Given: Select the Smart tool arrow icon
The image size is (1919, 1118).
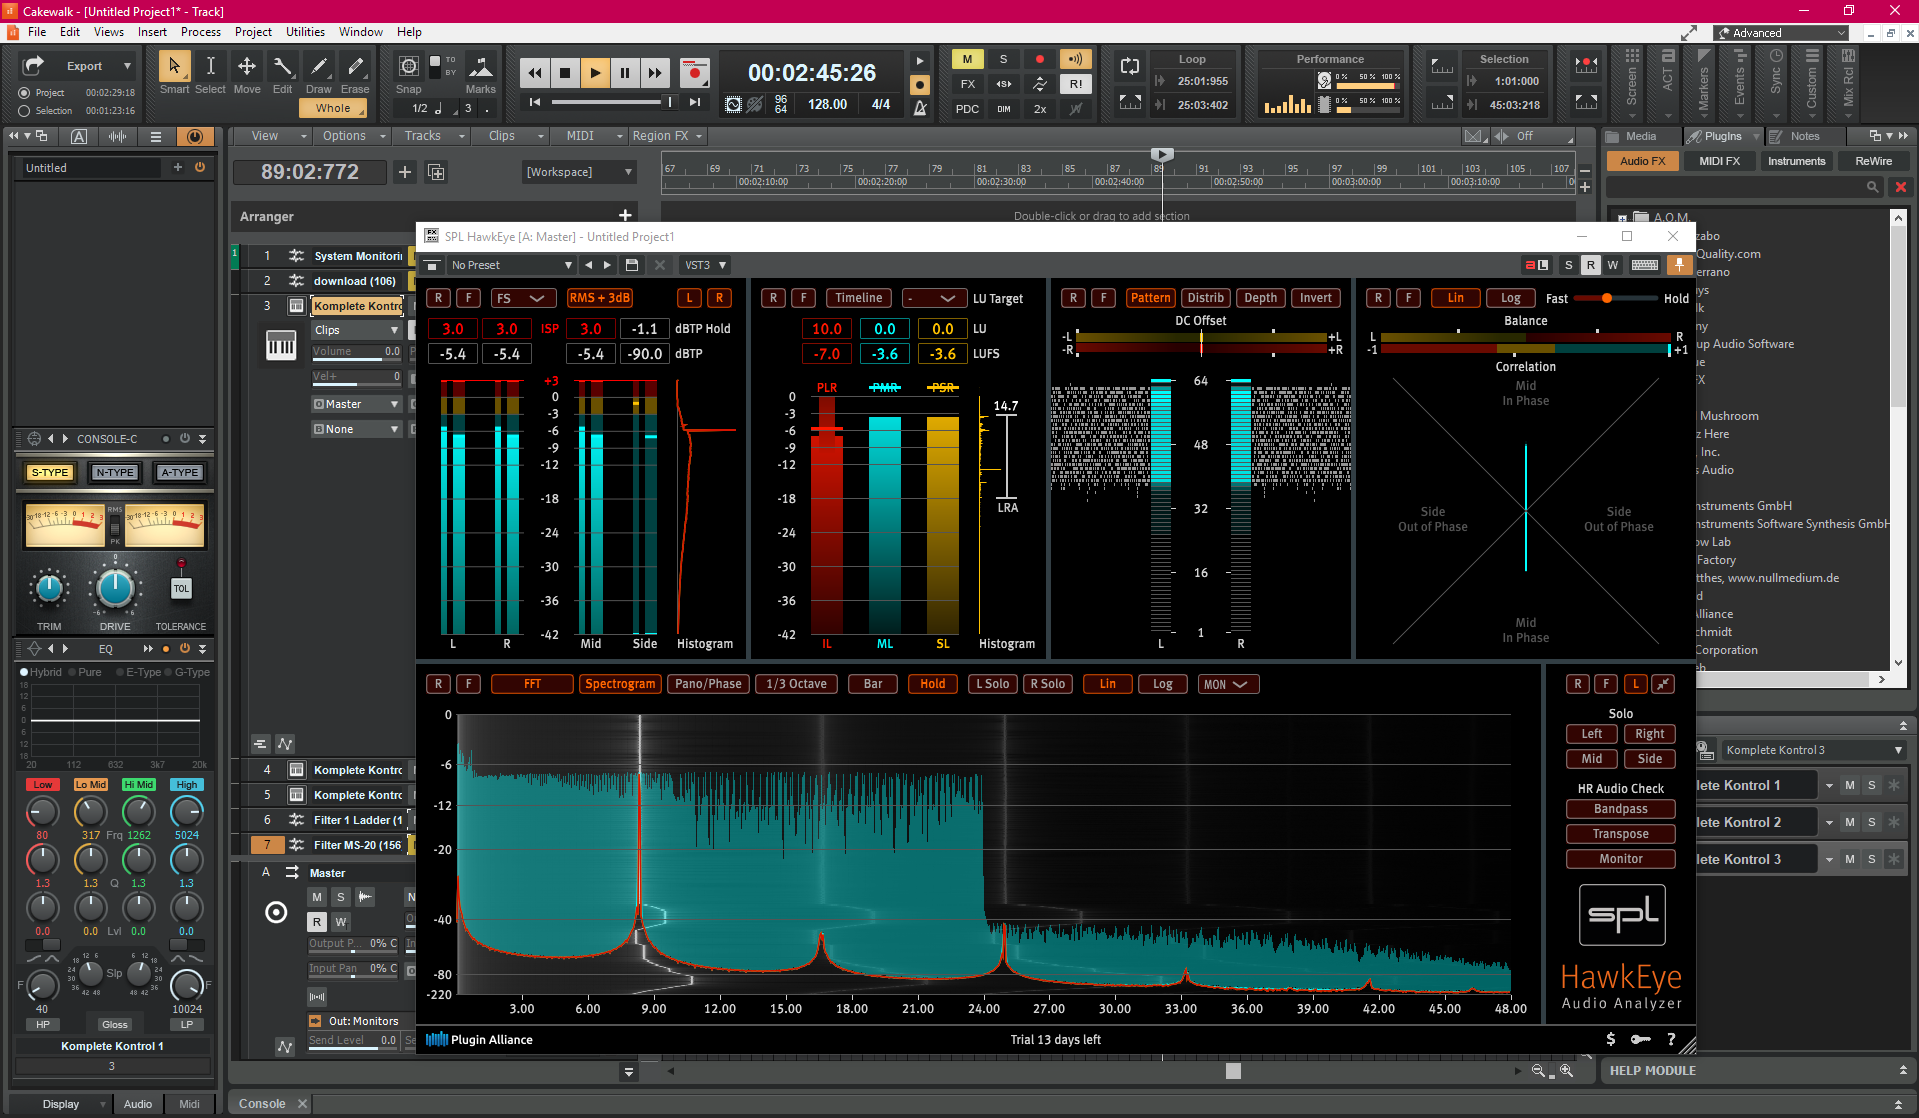Looking at the screenshot, I should point(174,66).
